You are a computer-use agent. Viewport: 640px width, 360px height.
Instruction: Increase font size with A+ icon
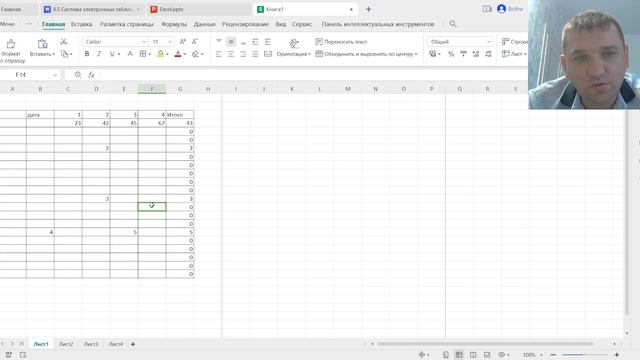[x=182, y=42]
